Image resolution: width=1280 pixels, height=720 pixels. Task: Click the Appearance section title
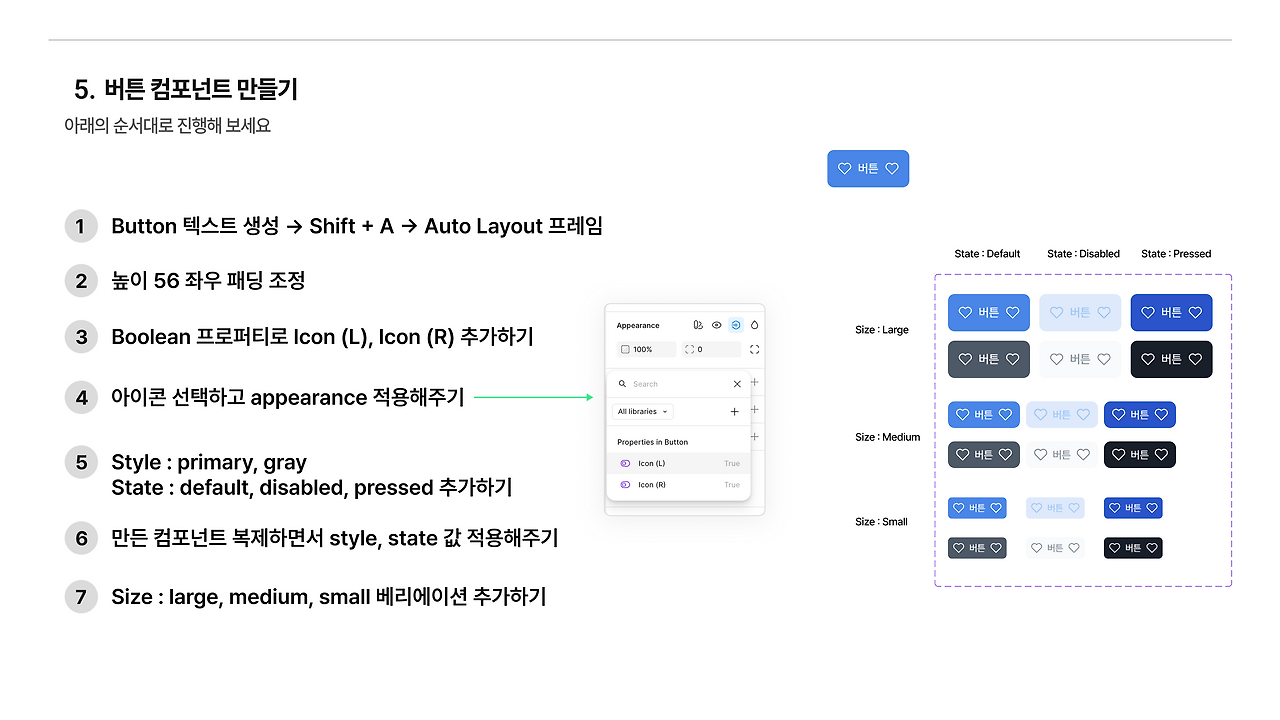click(638, 325)
